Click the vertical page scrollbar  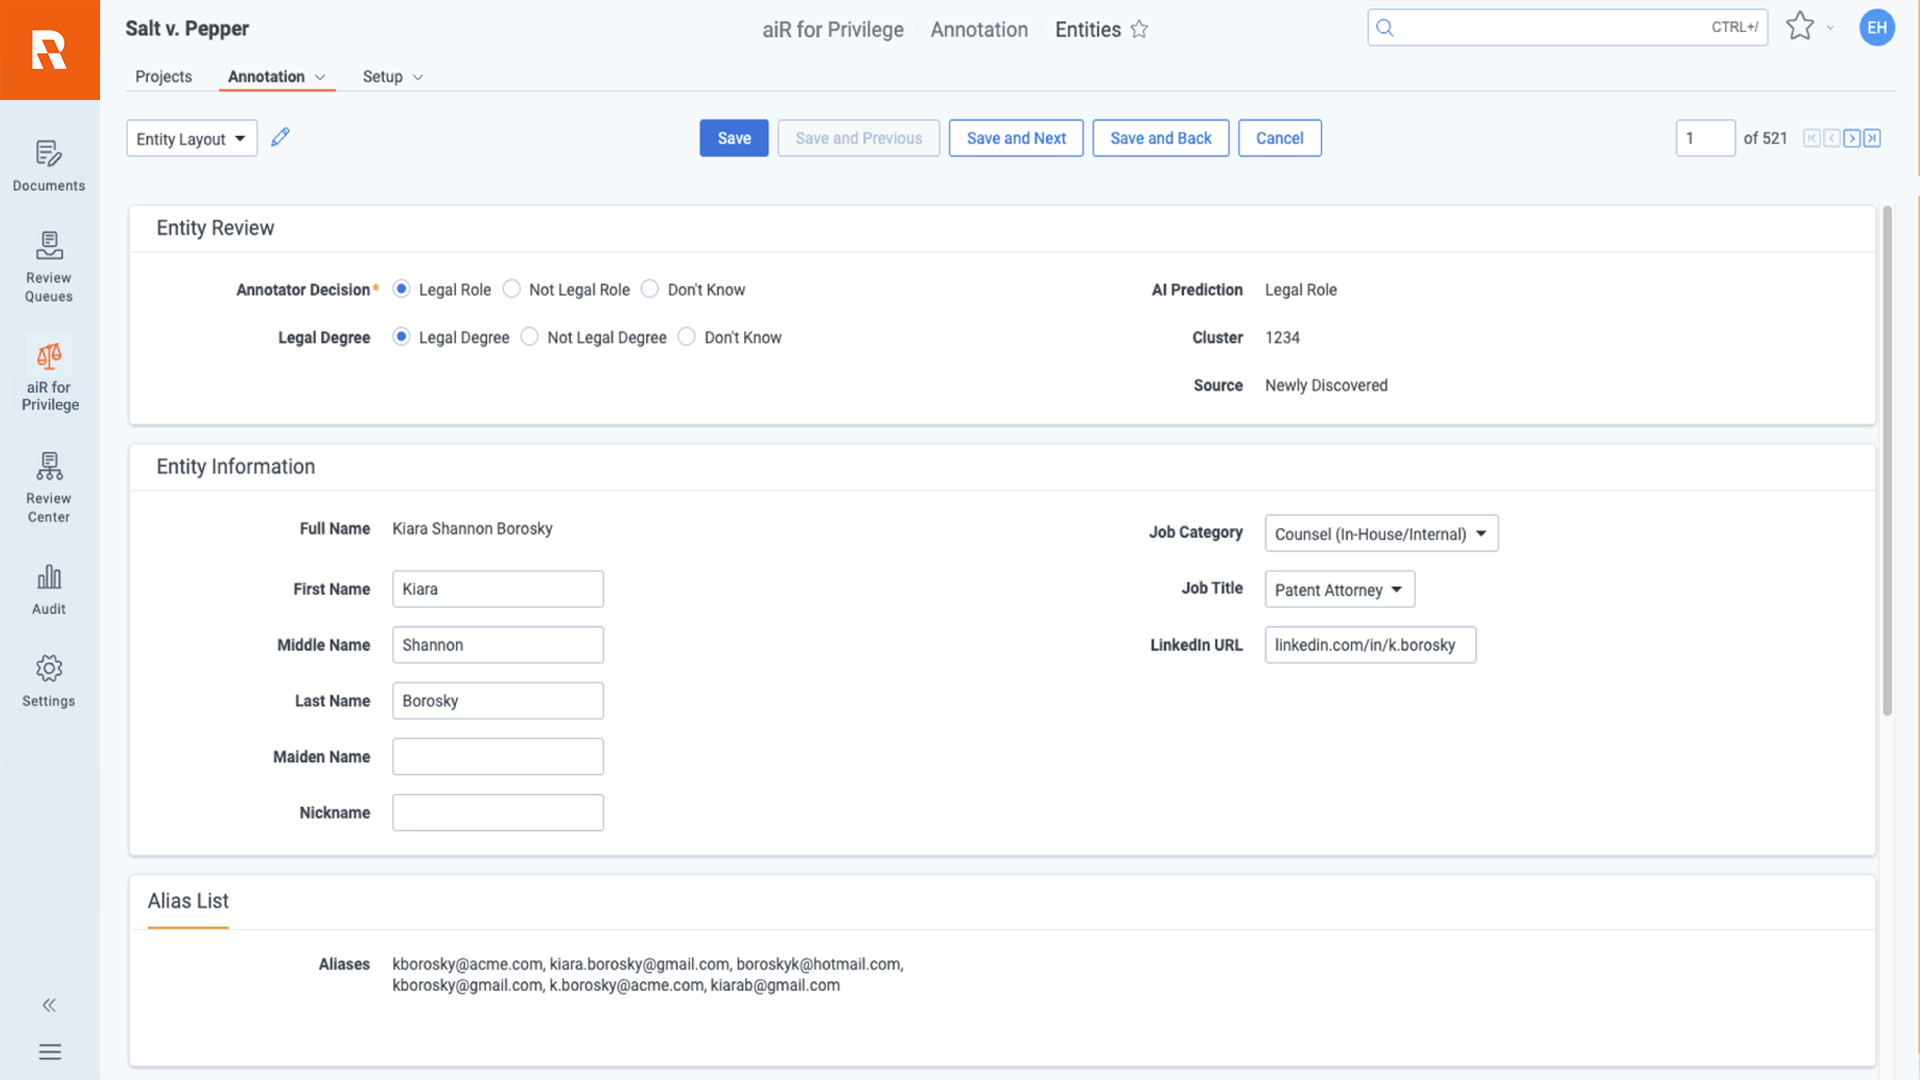point(1887,460)
